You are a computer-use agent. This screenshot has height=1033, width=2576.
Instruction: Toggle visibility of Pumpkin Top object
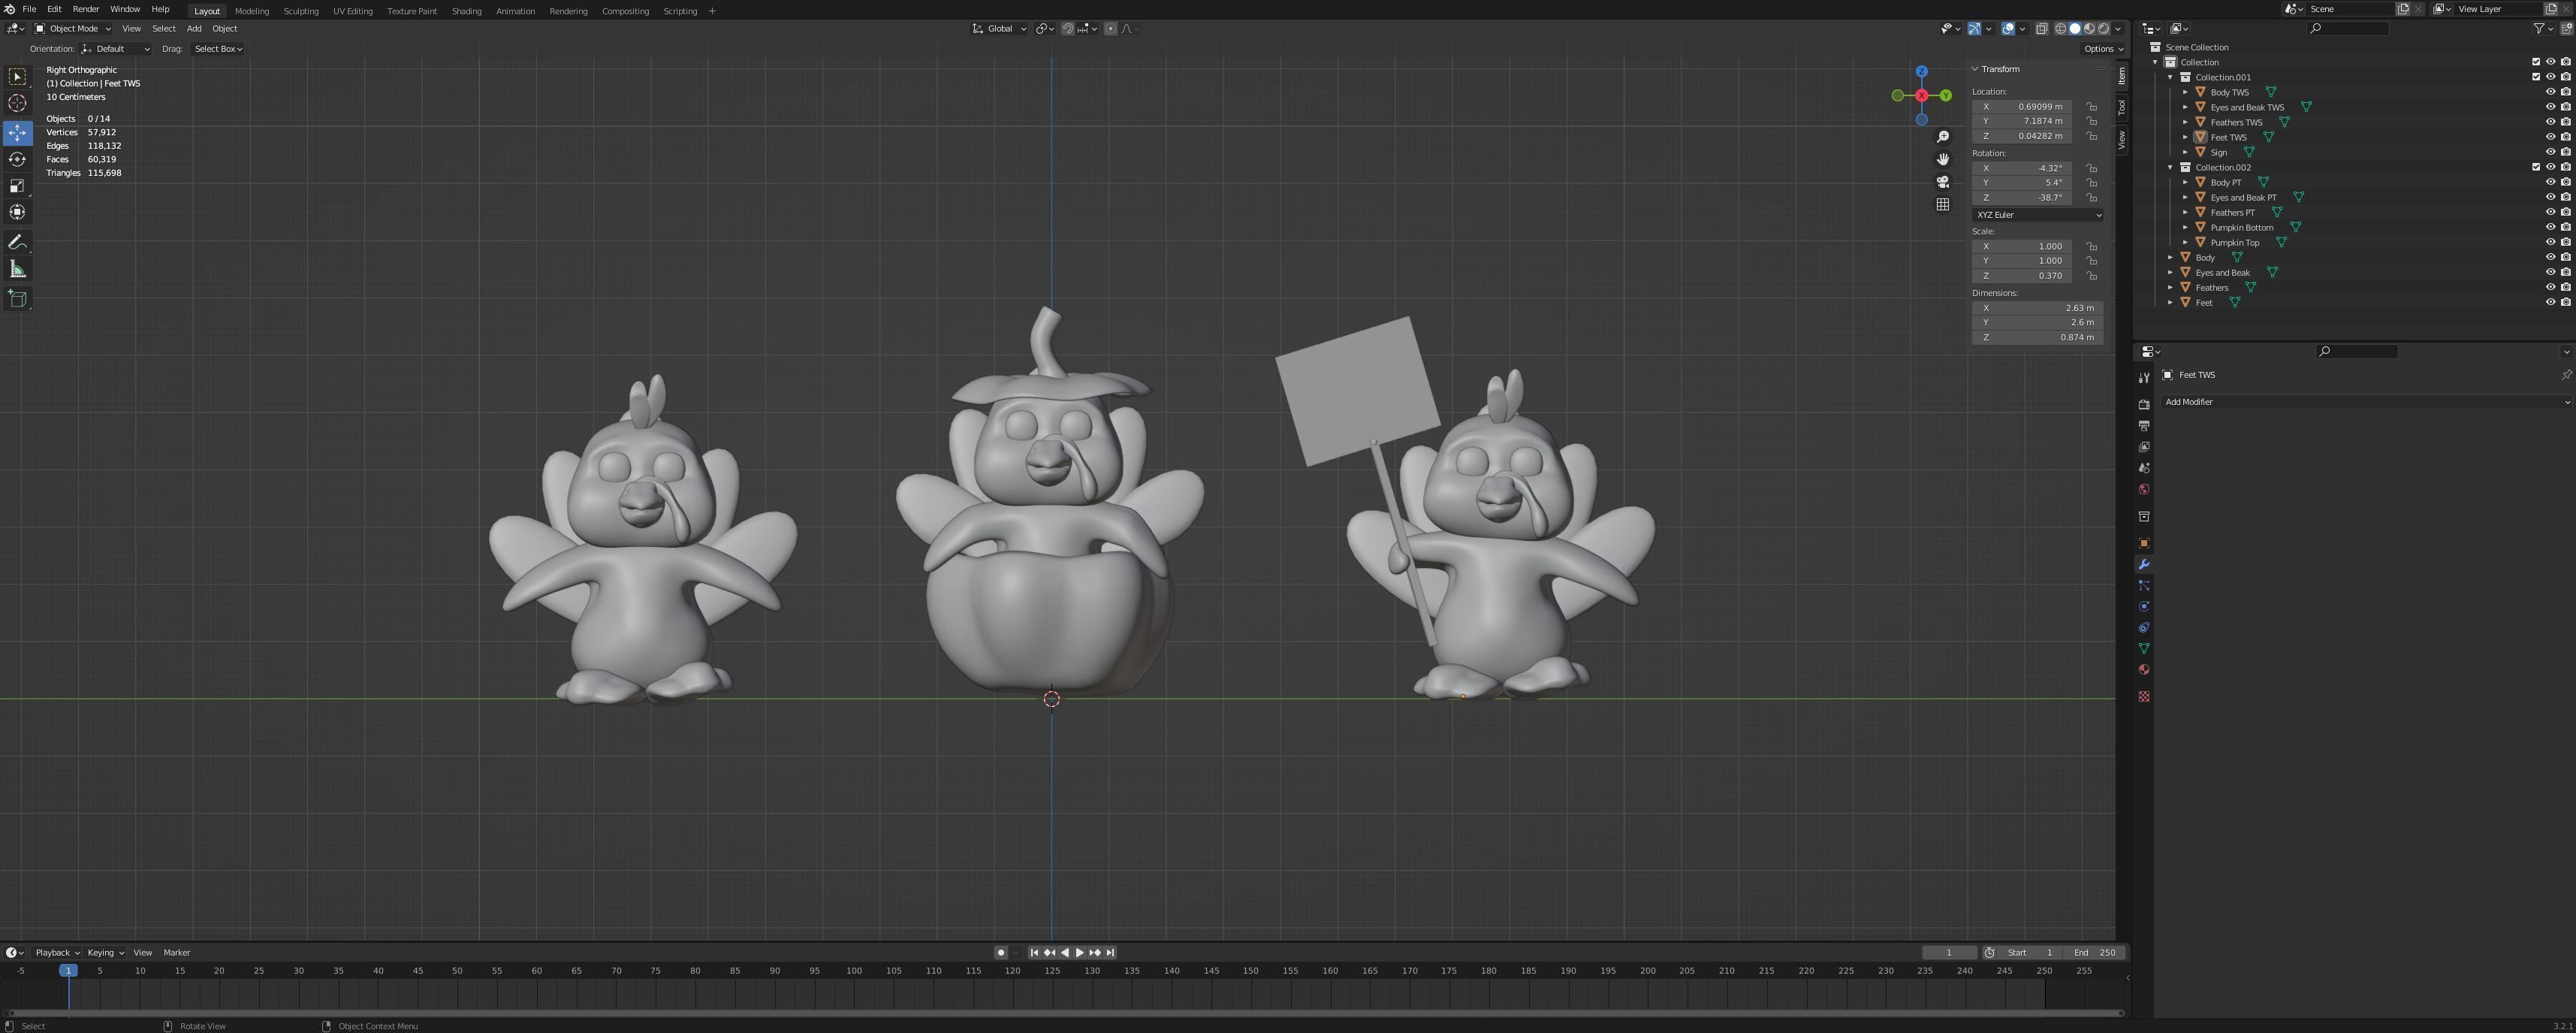click(2550, 242)
